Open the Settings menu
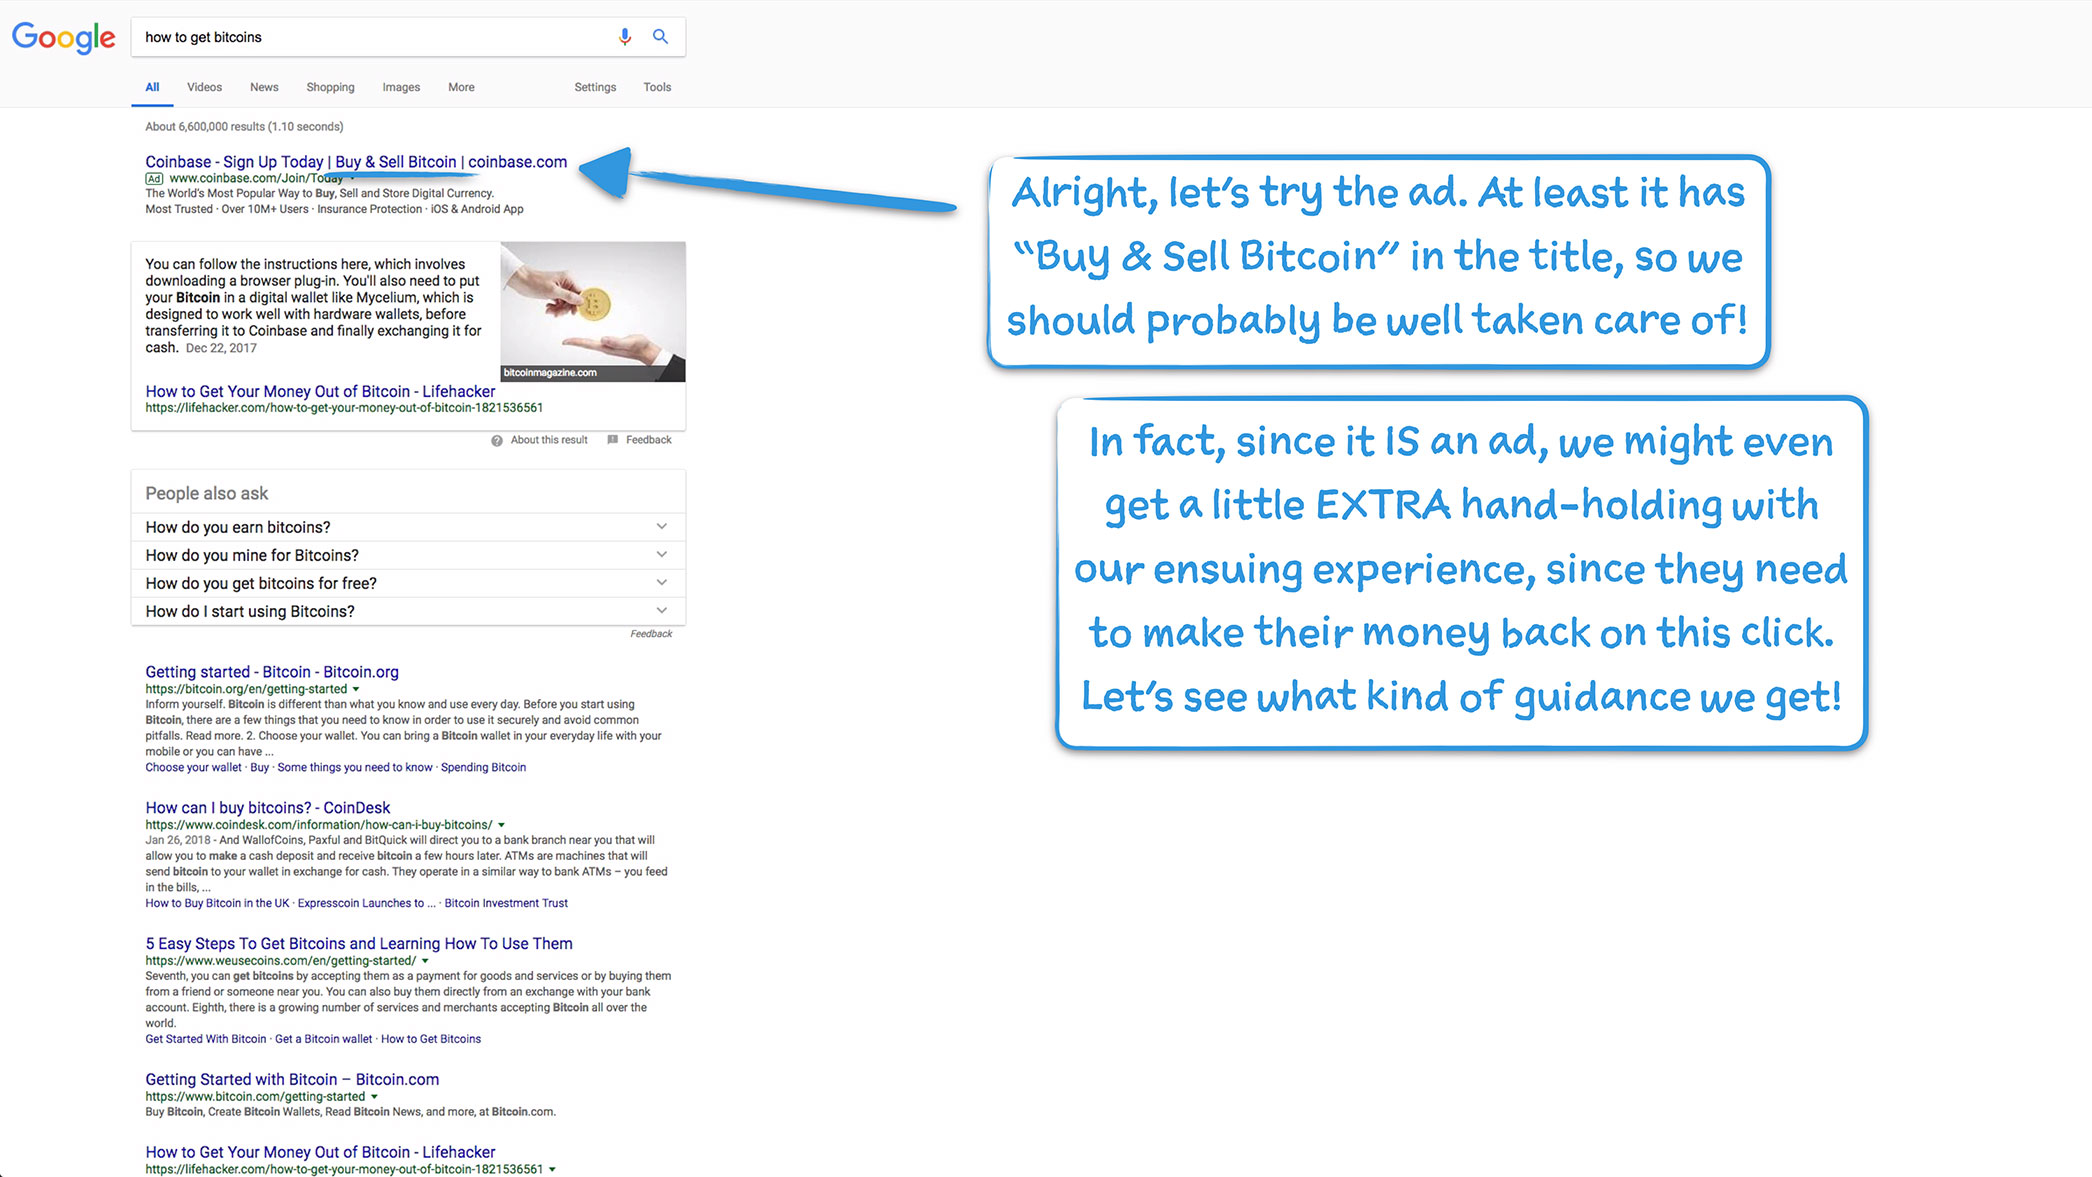Image resolution: width=2092 pixels, height=1177 pixels. (x=595, y=87)
